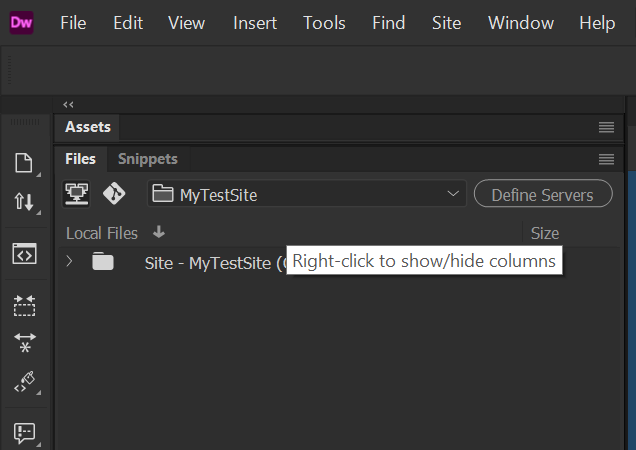This screenshot has height=450, width=636.
Task: Click the Size column header
Action: pos(545,233)
